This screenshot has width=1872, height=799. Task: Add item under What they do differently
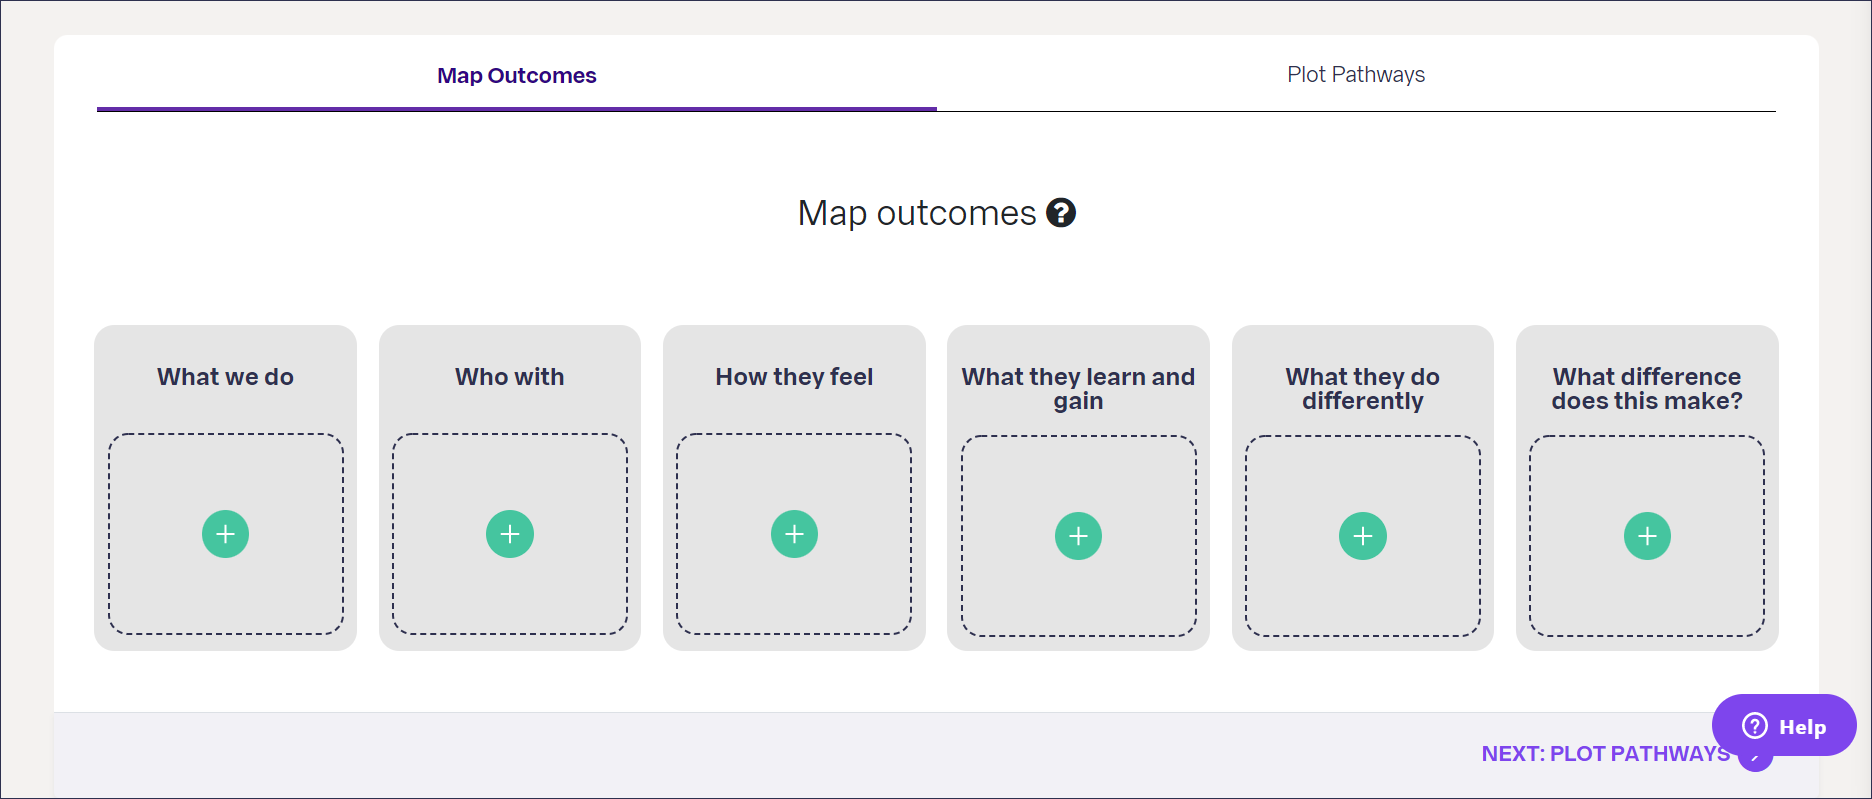[1363, 536]
